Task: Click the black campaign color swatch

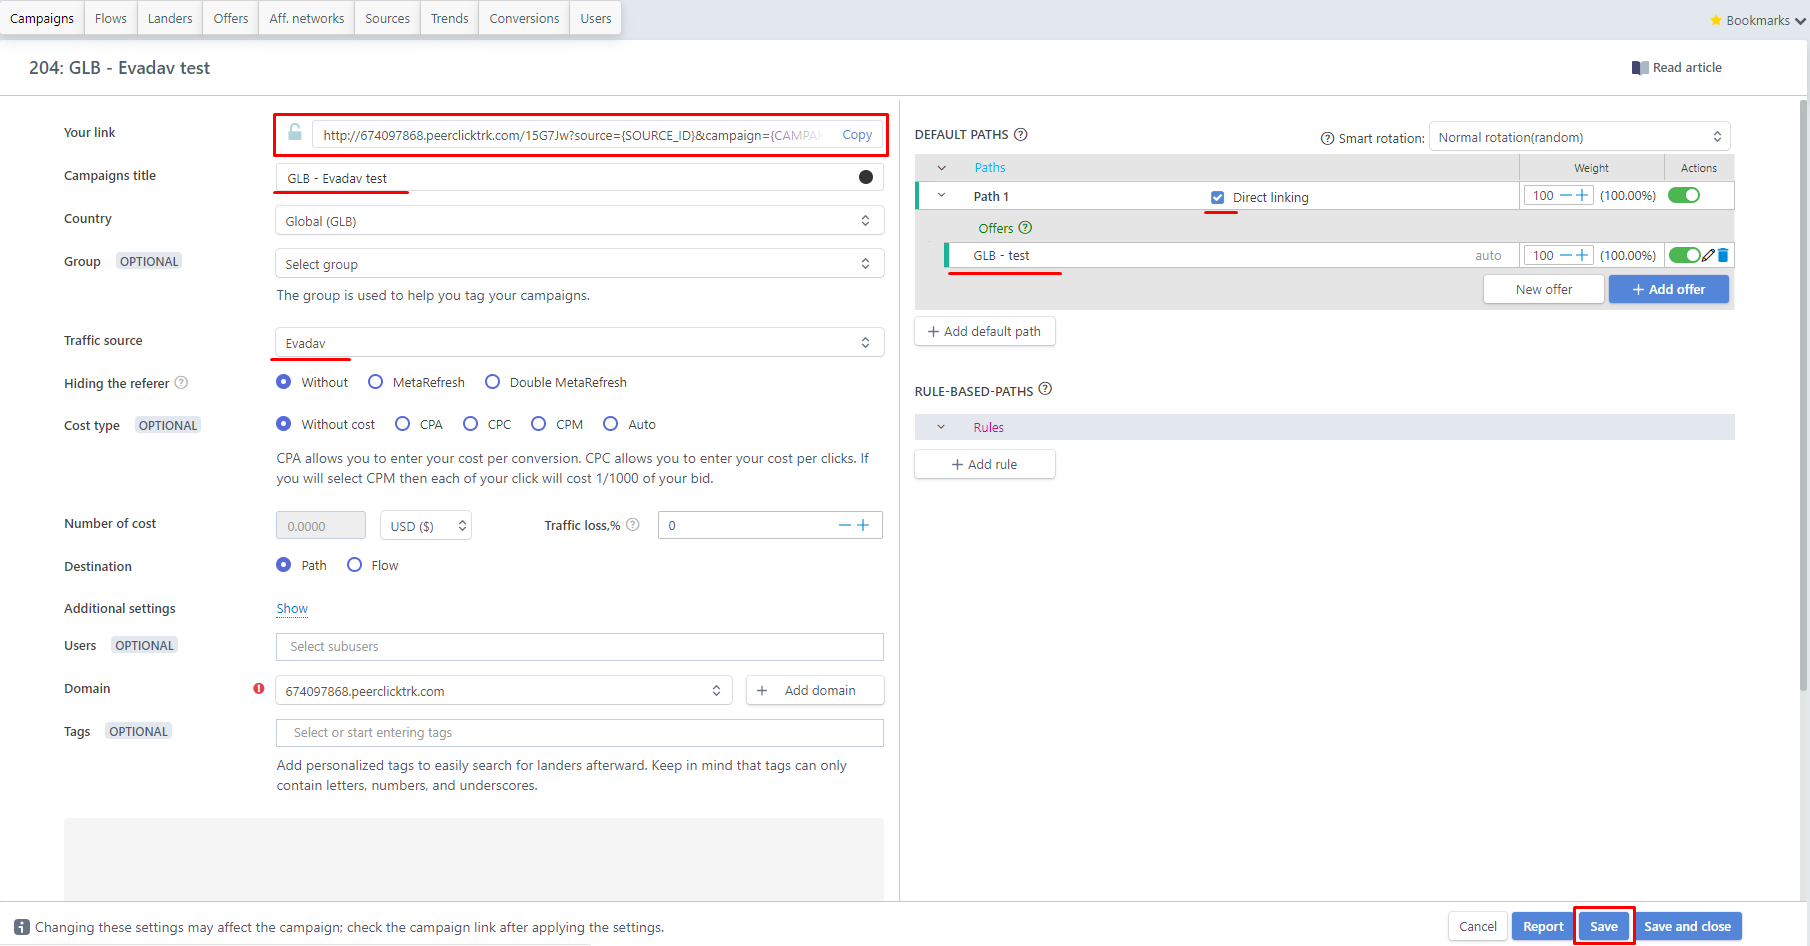Action: (866, 177)
